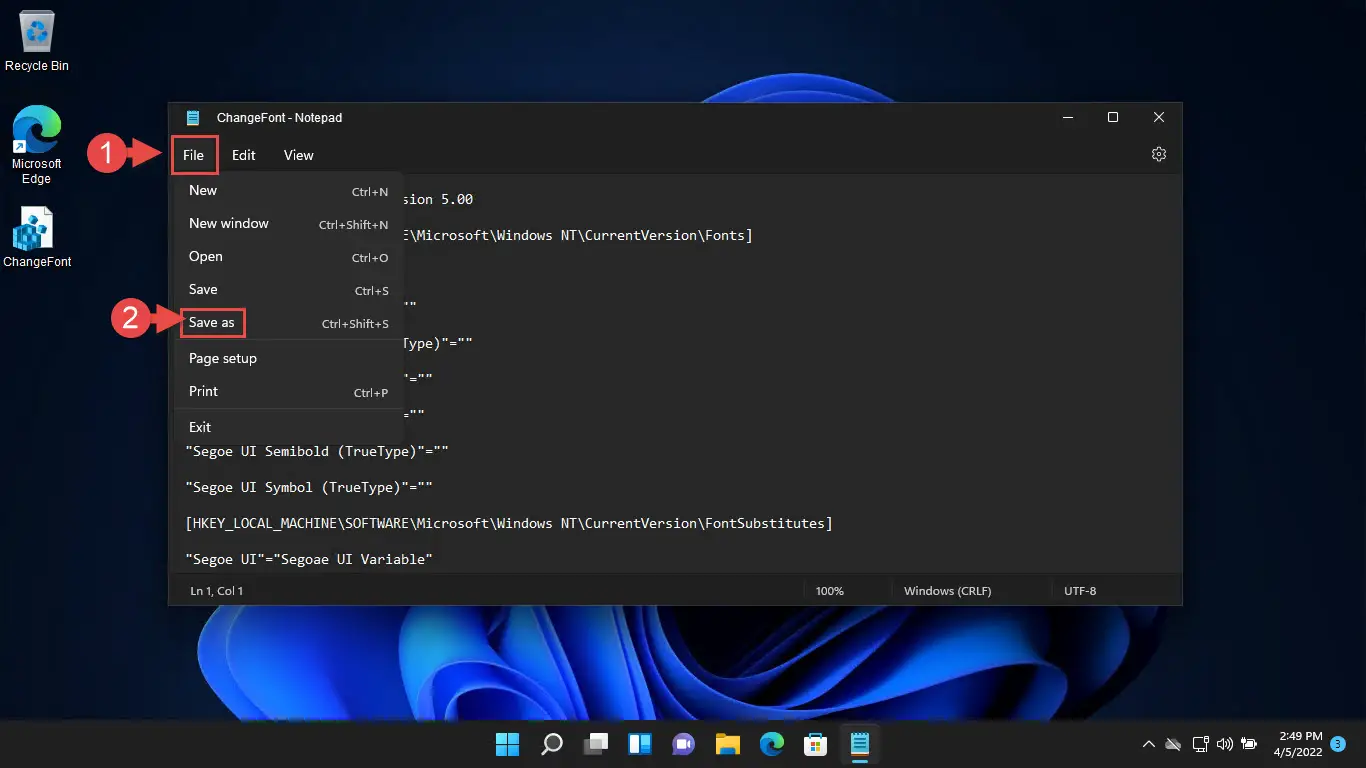This screenshot has width=1366, height=768.
Task: Click the "Segoe UI"="Segoae UI Variable" line
Action: tap(309, 559)
